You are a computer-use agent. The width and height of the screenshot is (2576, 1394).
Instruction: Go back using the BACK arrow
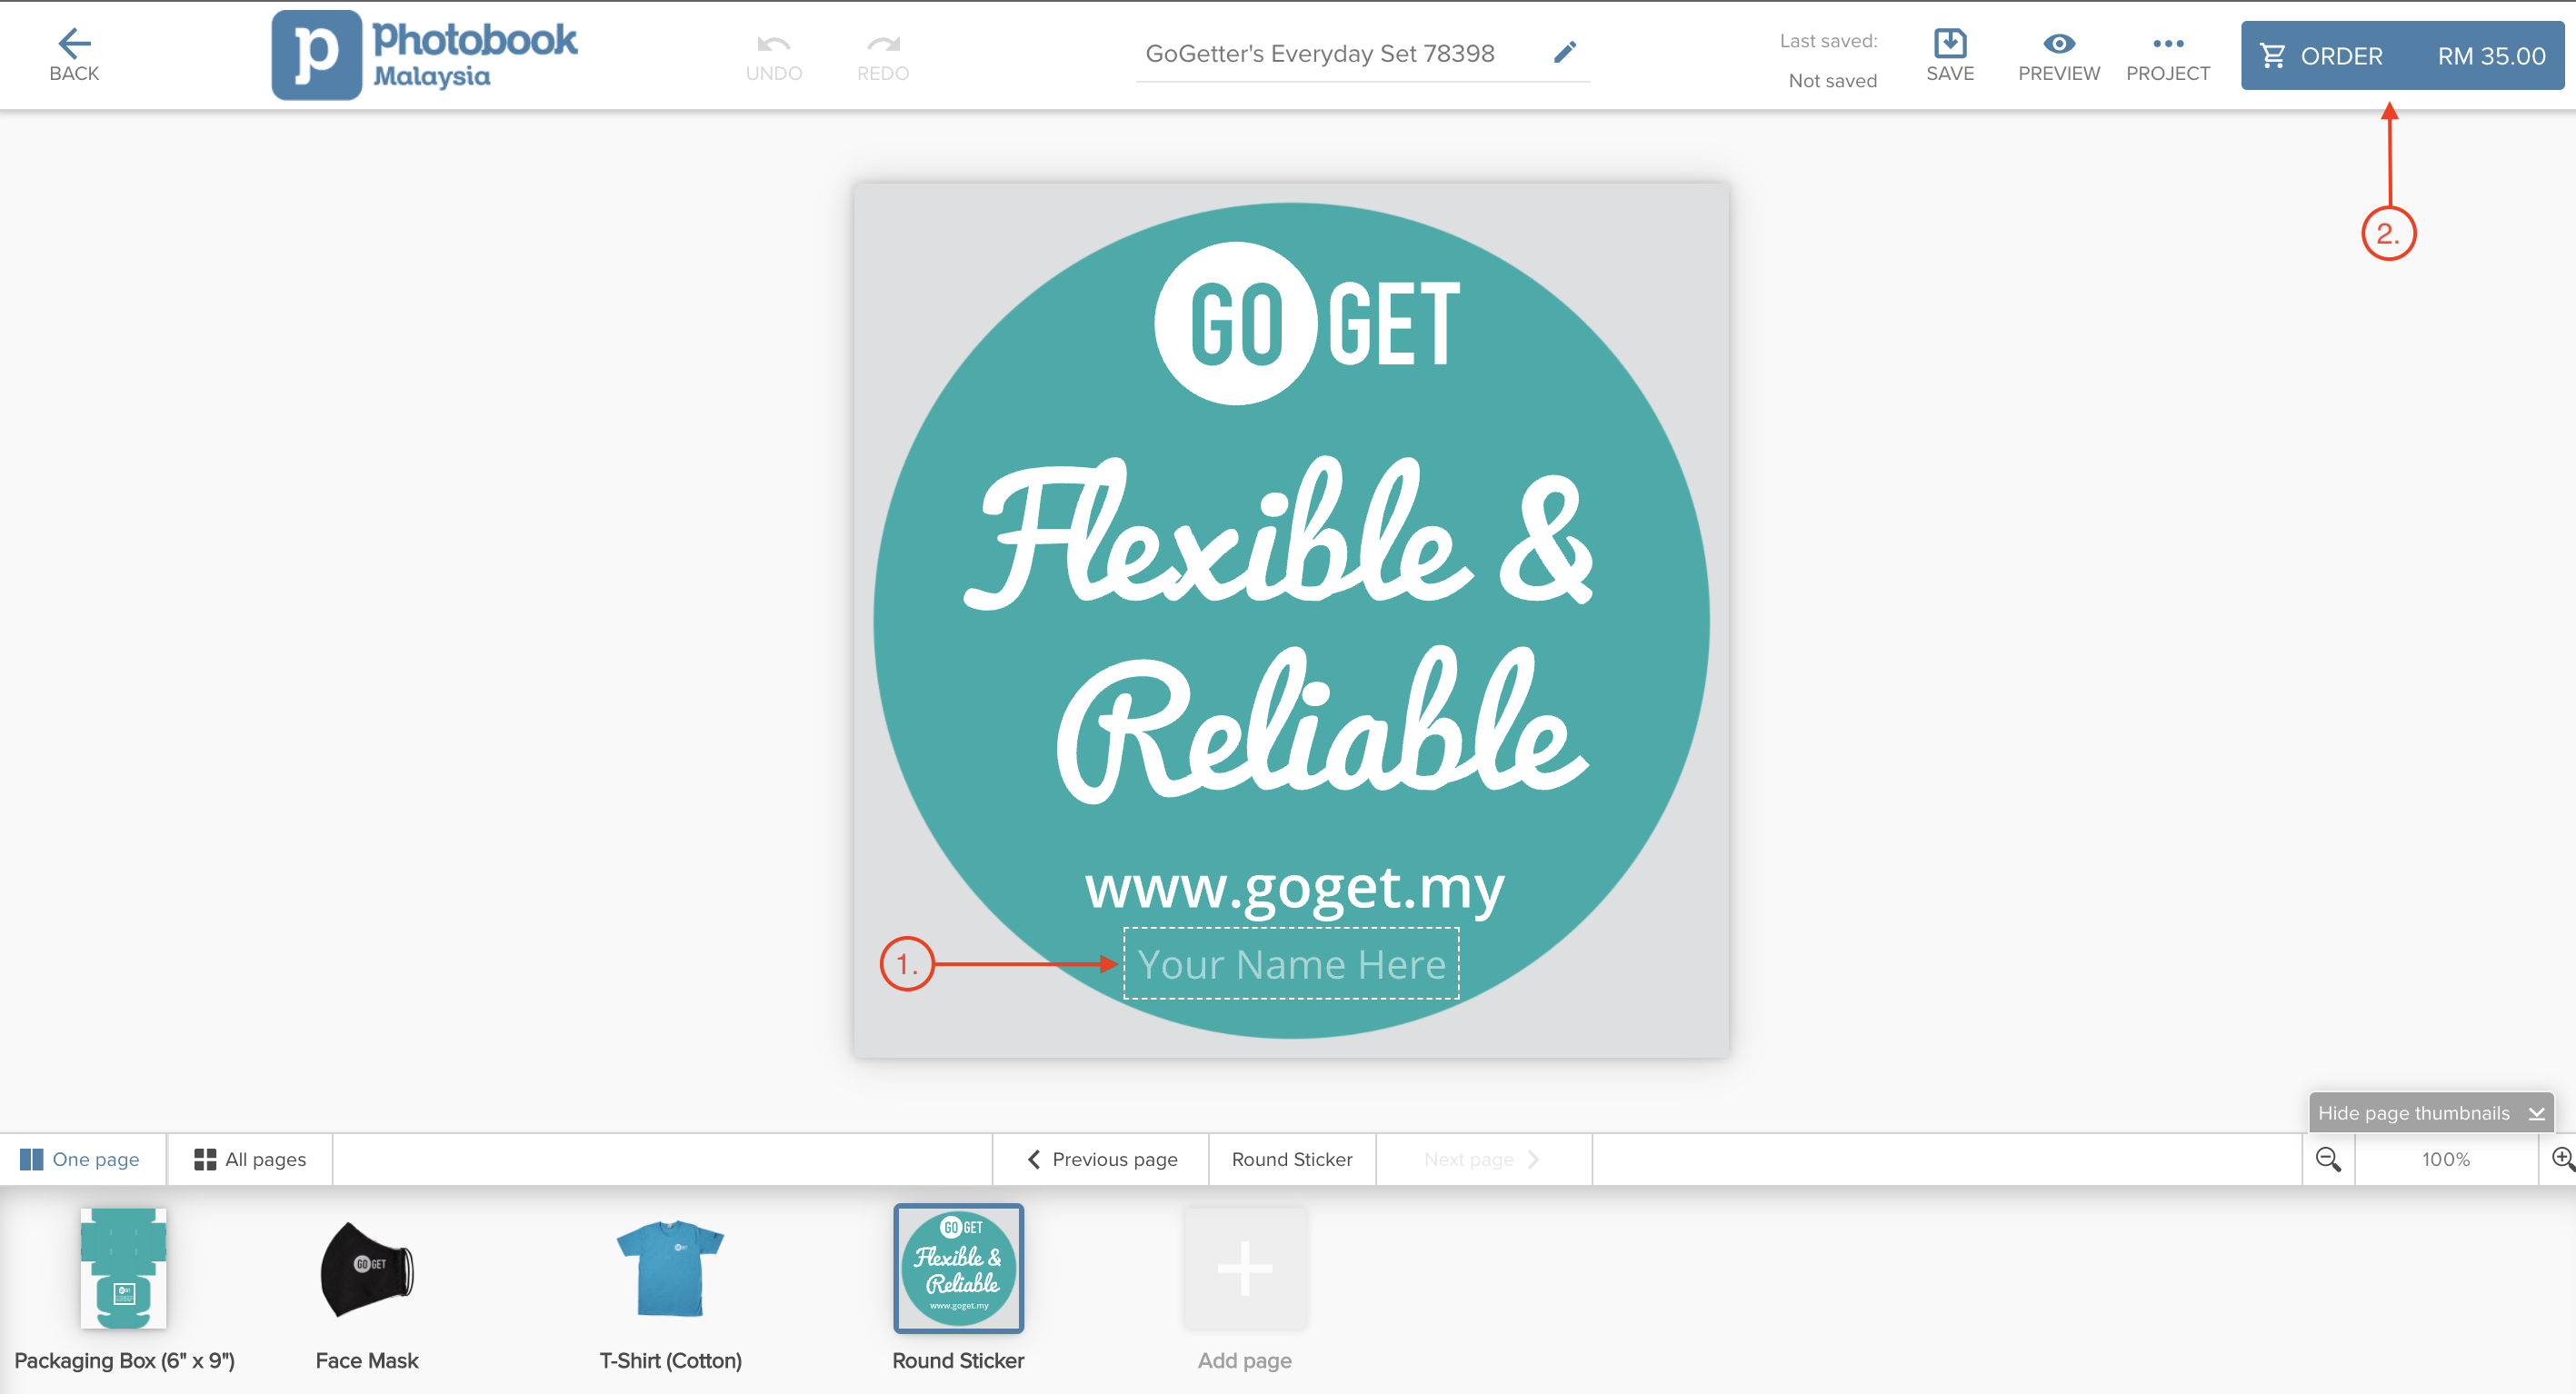pos(74,55)
